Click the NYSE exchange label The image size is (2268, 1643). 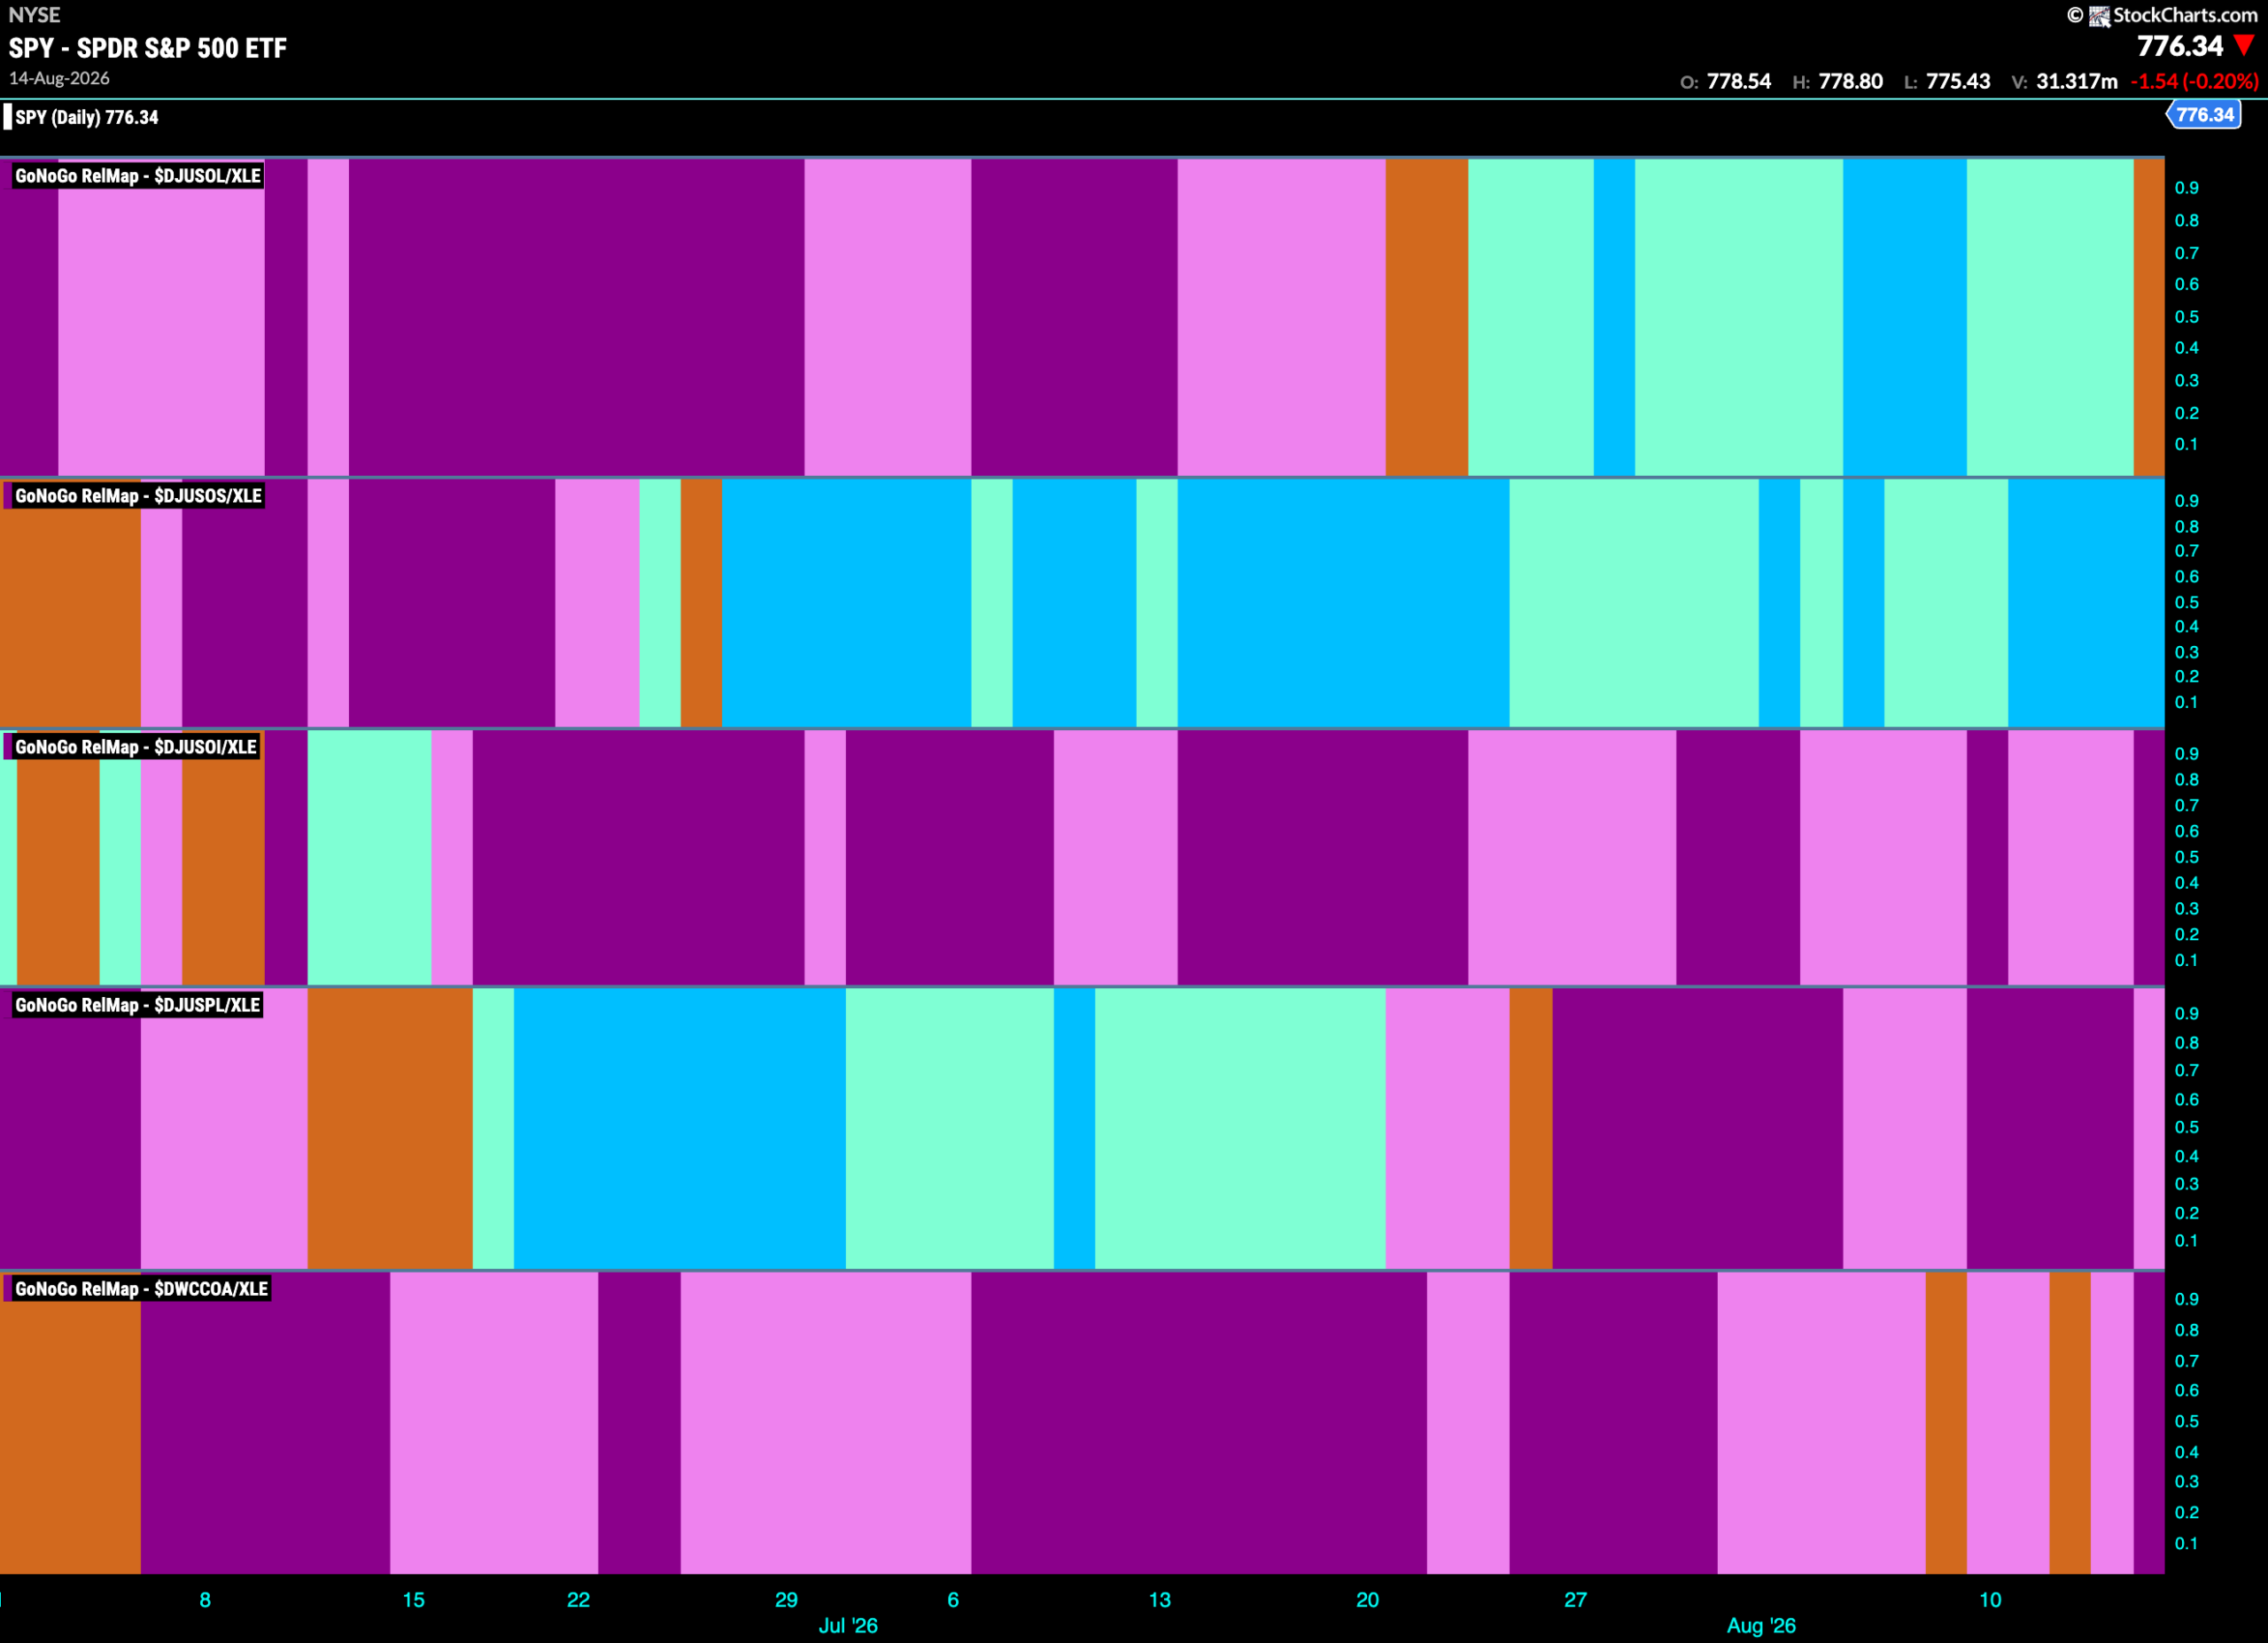[x=34, y=15]
